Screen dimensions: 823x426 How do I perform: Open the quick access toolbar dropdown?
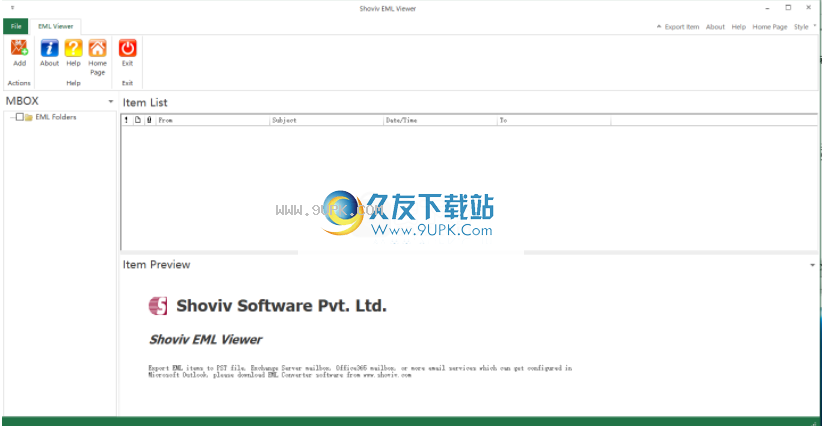pyautogui.click(x=13, y=8)
